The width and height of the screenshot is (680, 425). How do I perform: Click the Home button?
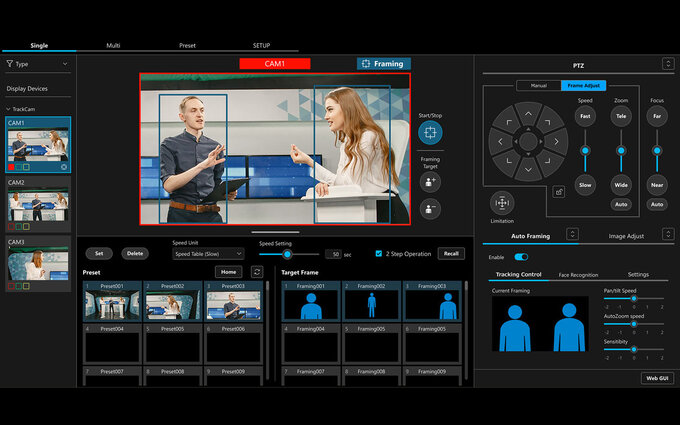tap(229, 272)
